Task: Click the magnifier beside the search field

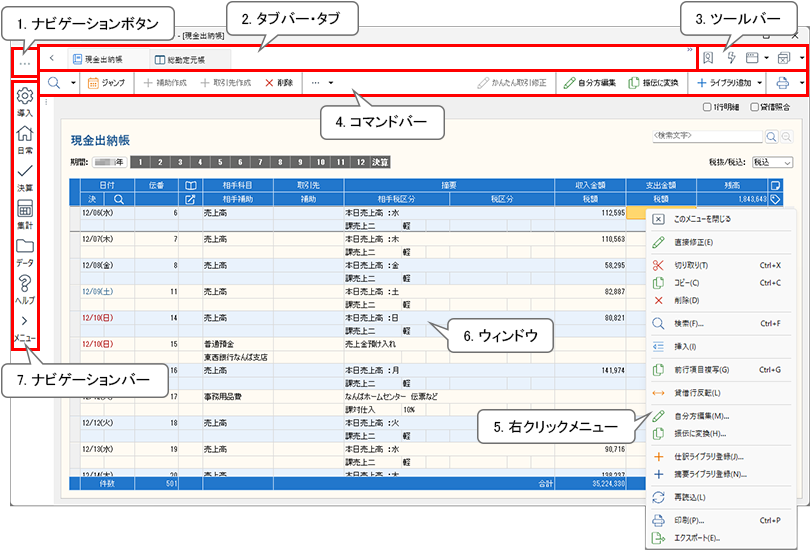Action: pos(771,136)
